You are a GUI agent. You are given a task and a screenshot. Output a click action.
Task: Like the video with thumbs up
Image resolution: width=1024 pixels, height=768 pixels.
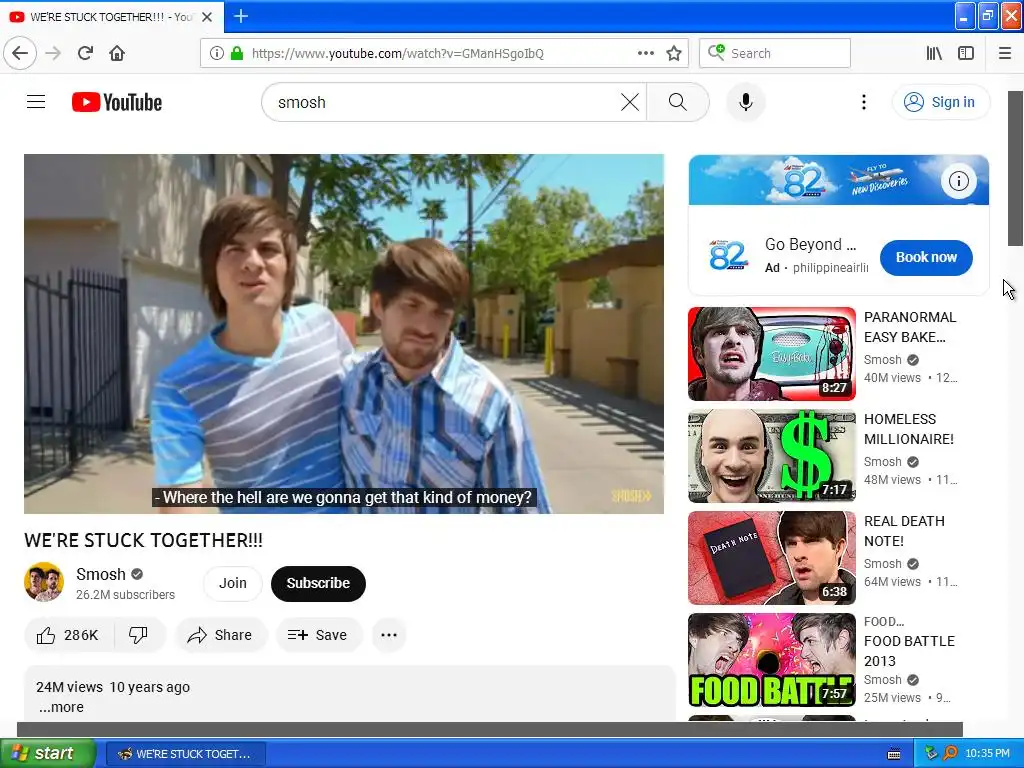click(x=68, y=635)
